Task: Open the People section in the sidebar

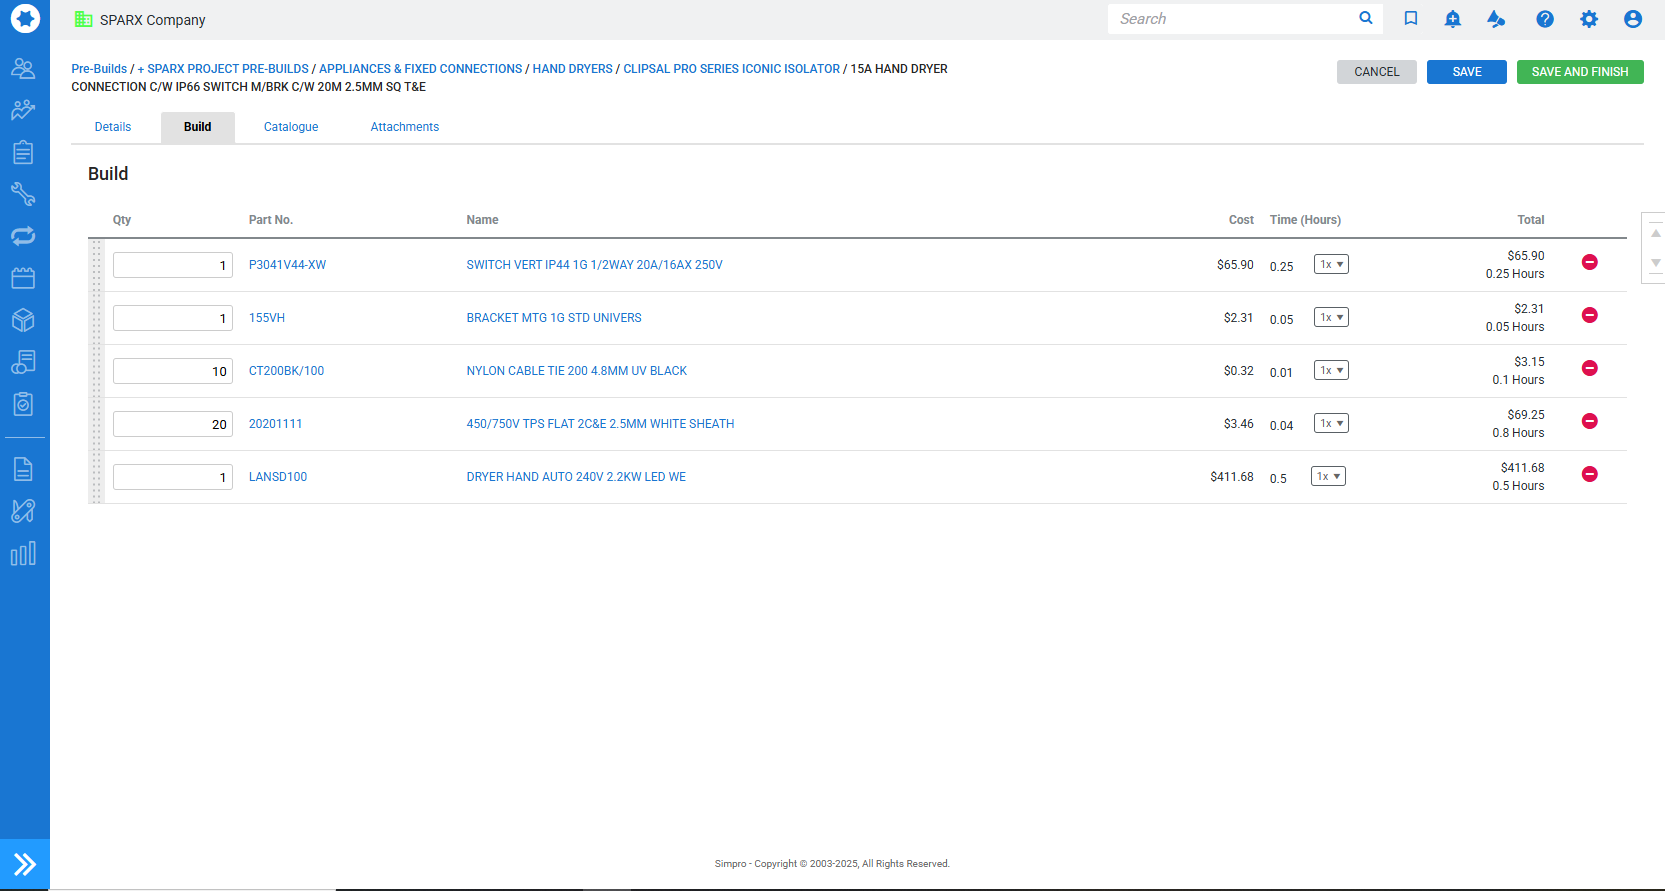Action: coord(23,68)
